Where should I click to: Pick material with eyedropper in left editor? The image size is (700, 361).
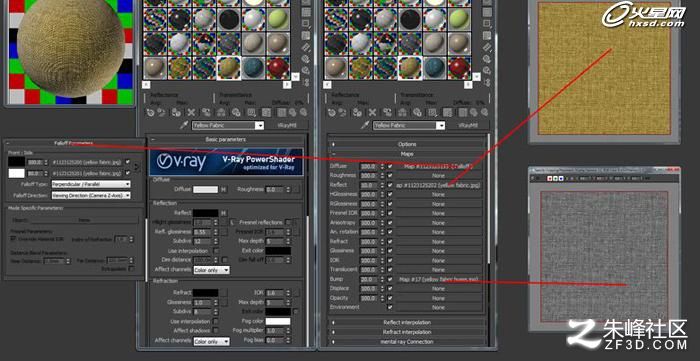(184, 125)
